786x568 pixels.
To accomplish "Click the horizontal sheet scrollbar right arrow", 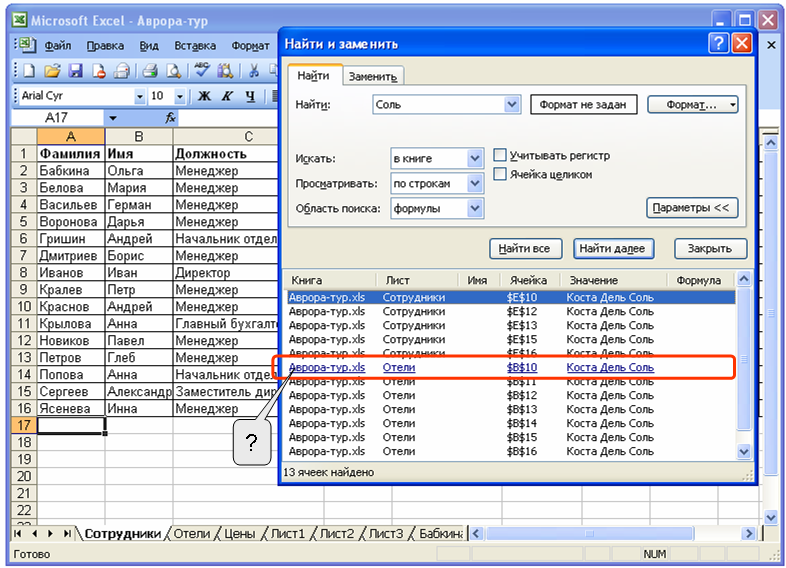I will pos(749,533).
